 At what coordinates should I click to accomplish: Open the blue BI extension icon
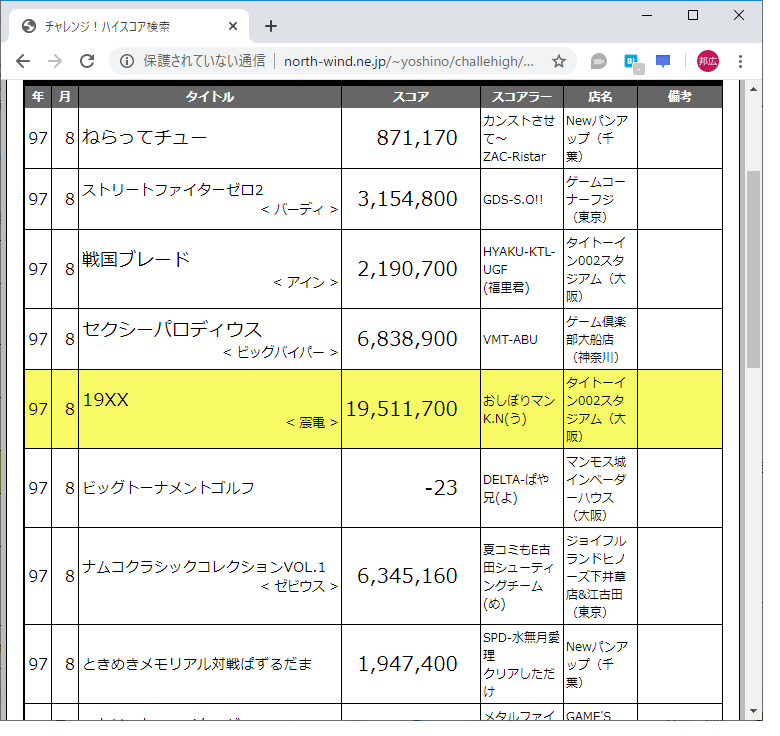(633, 62)
